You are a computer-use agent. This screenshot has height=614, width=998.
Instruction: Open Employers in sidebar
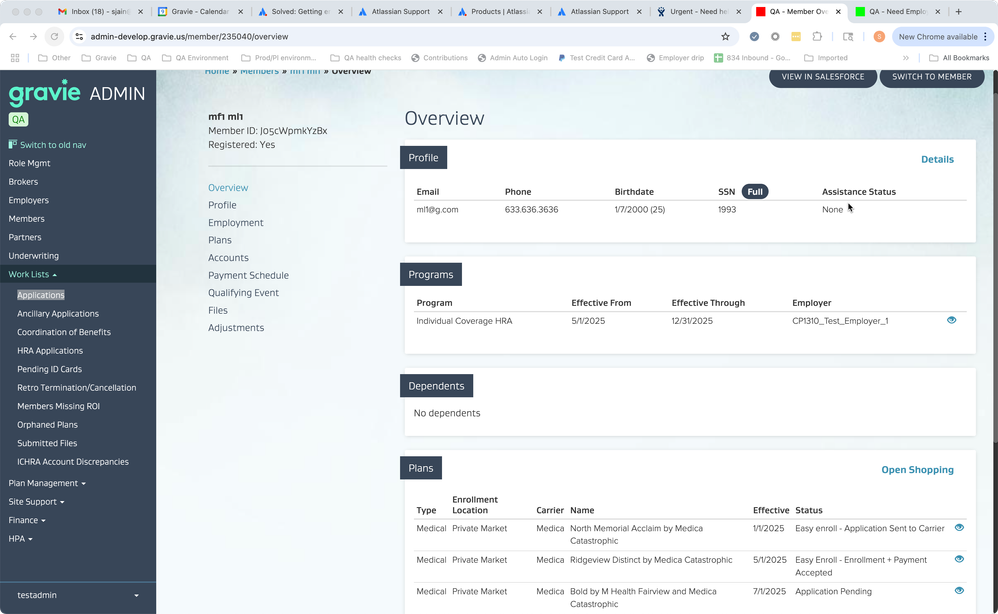[x=29, y=200]
